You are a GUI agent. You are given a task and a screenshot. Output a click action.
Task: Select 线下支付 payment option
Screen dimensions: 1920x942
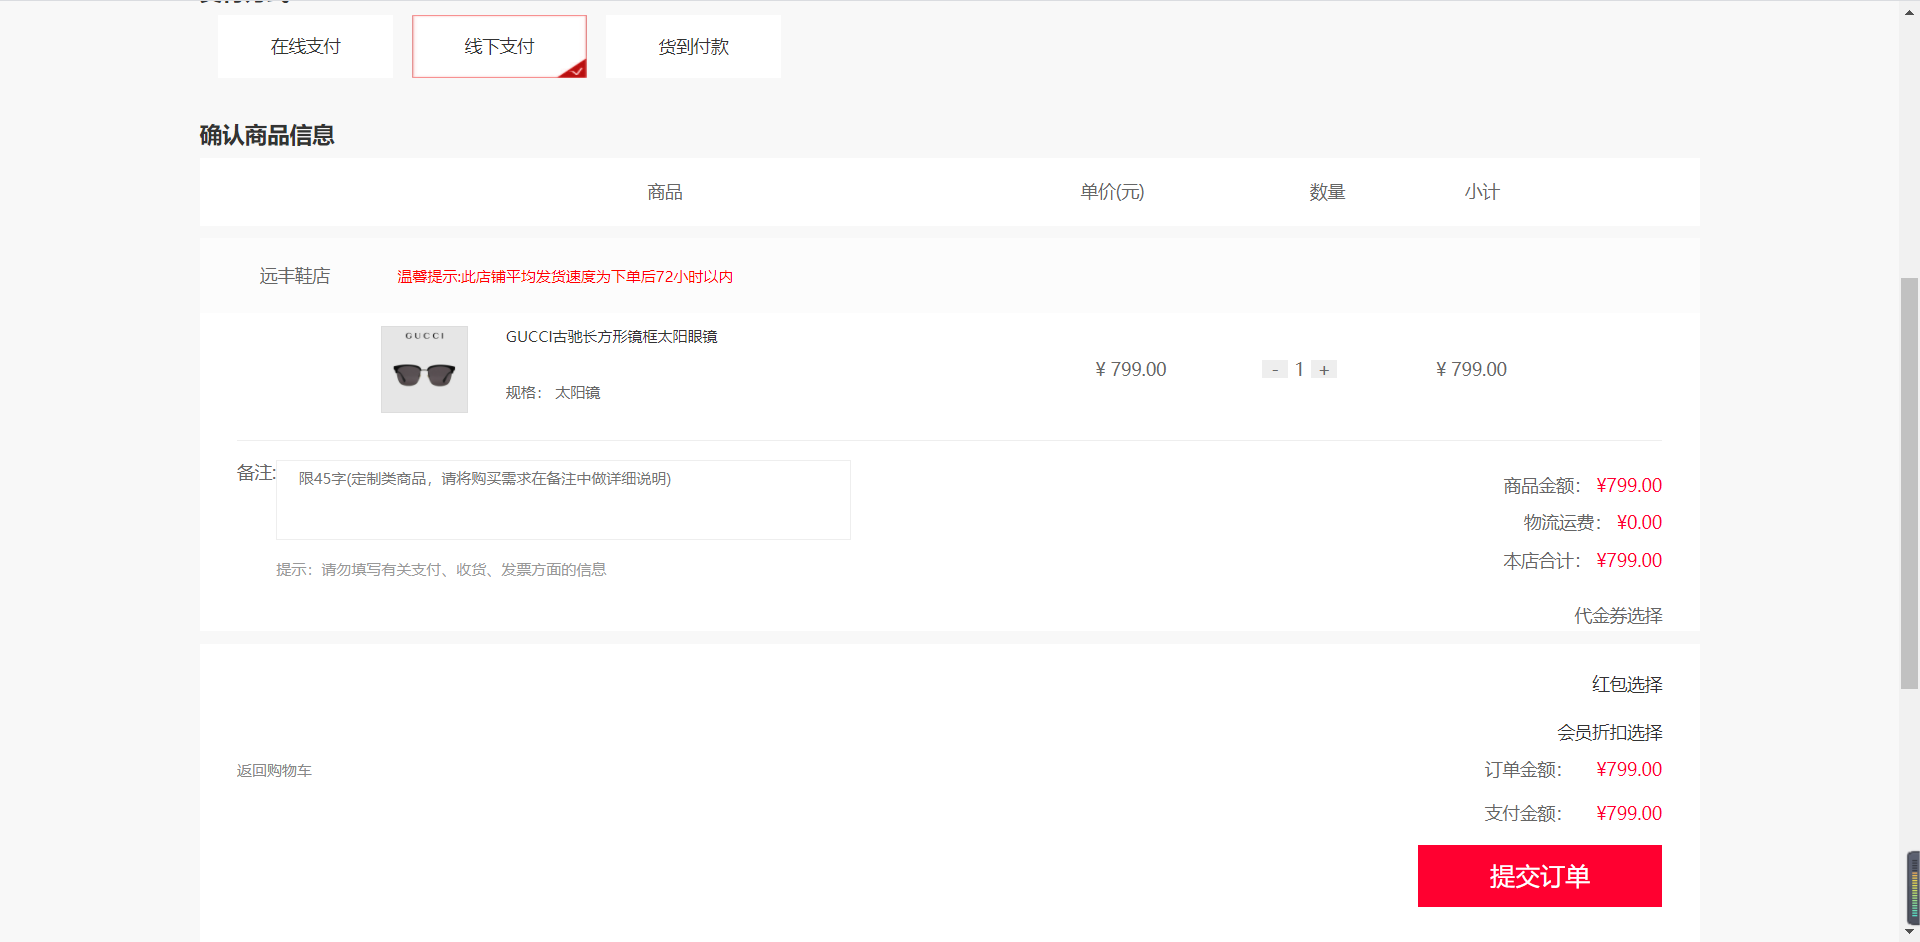click(x=499, y=46)
